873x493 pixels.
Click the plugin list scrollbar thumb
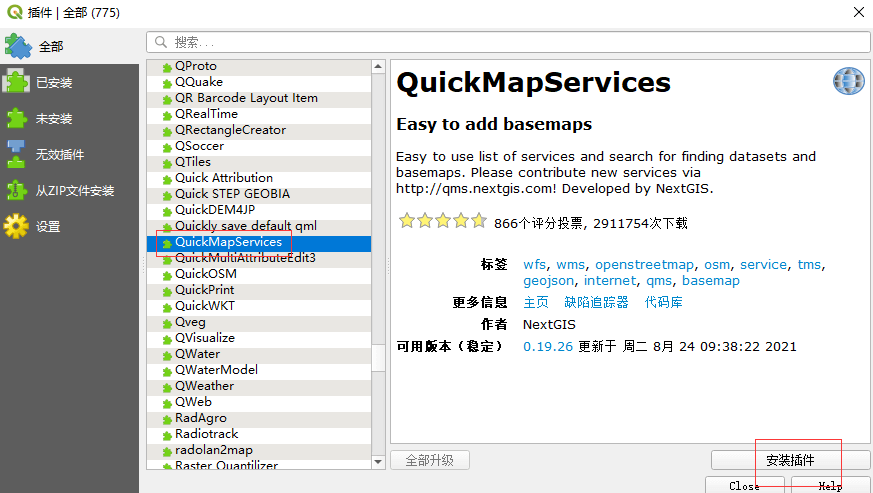point(378,358)
